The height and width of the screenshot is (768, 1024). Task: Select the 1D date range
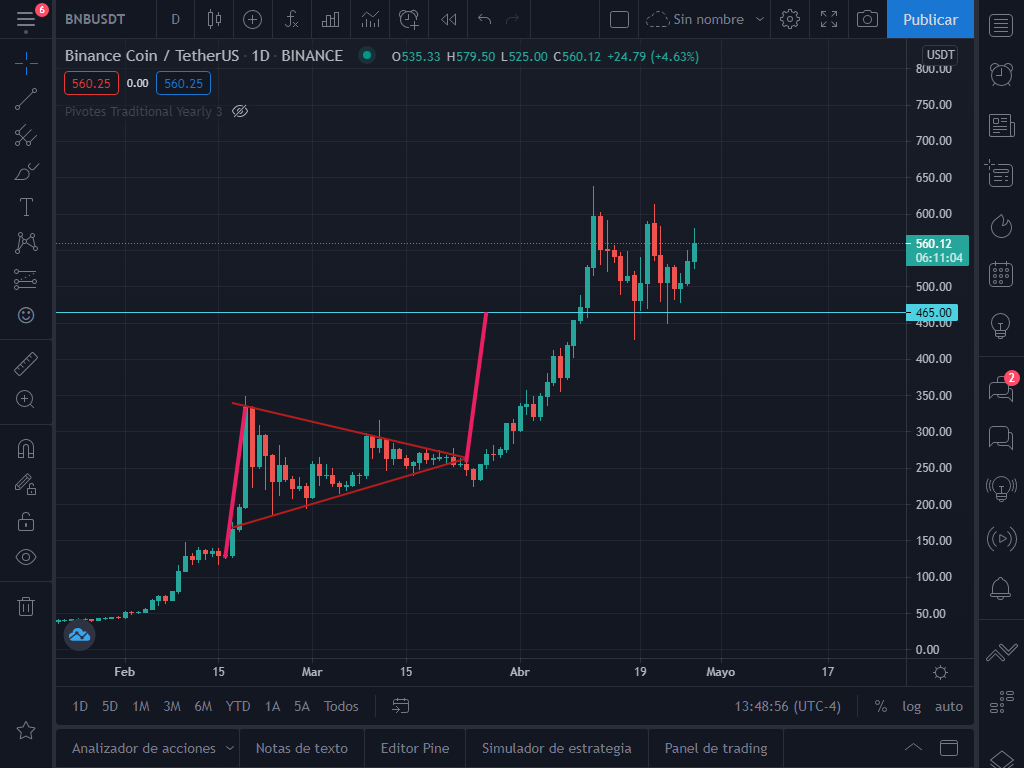(80, 707)
